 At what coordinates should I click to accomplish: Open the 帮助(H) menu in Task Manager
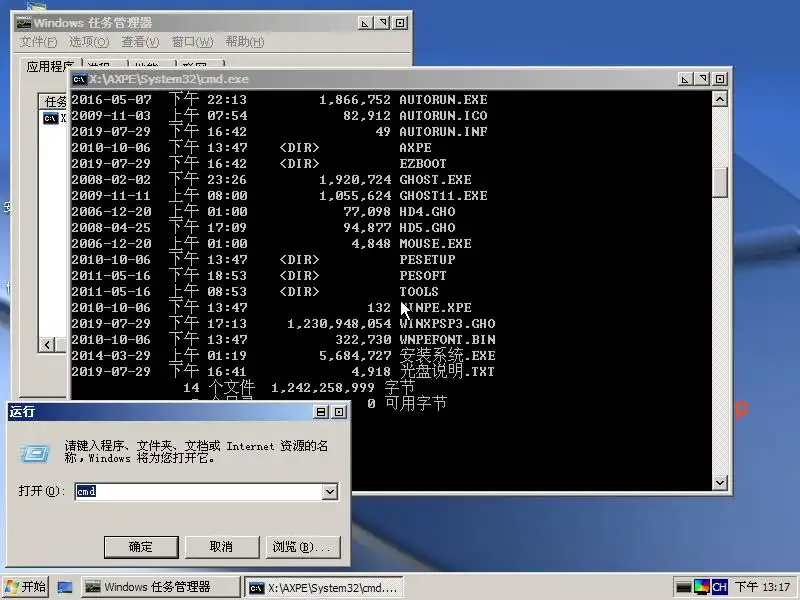(245, 42)
